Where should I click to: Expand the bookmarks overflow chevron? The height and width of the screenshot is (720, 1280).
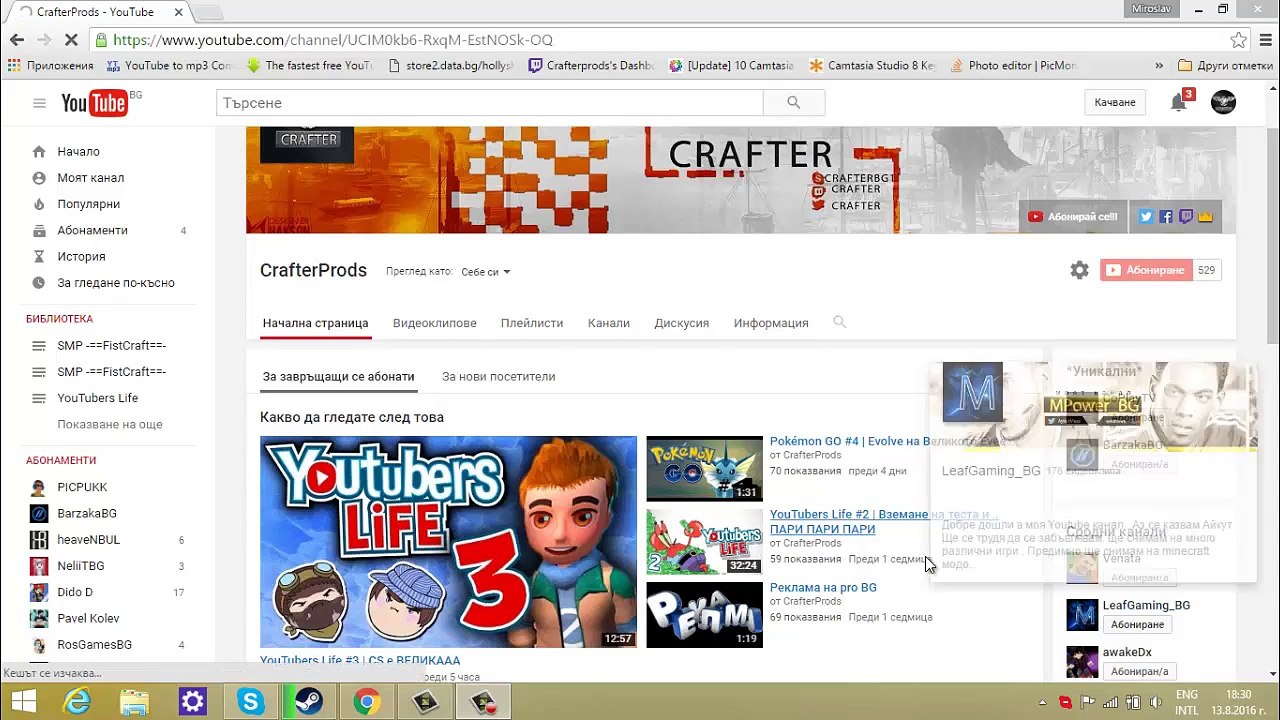point(1159,66)
